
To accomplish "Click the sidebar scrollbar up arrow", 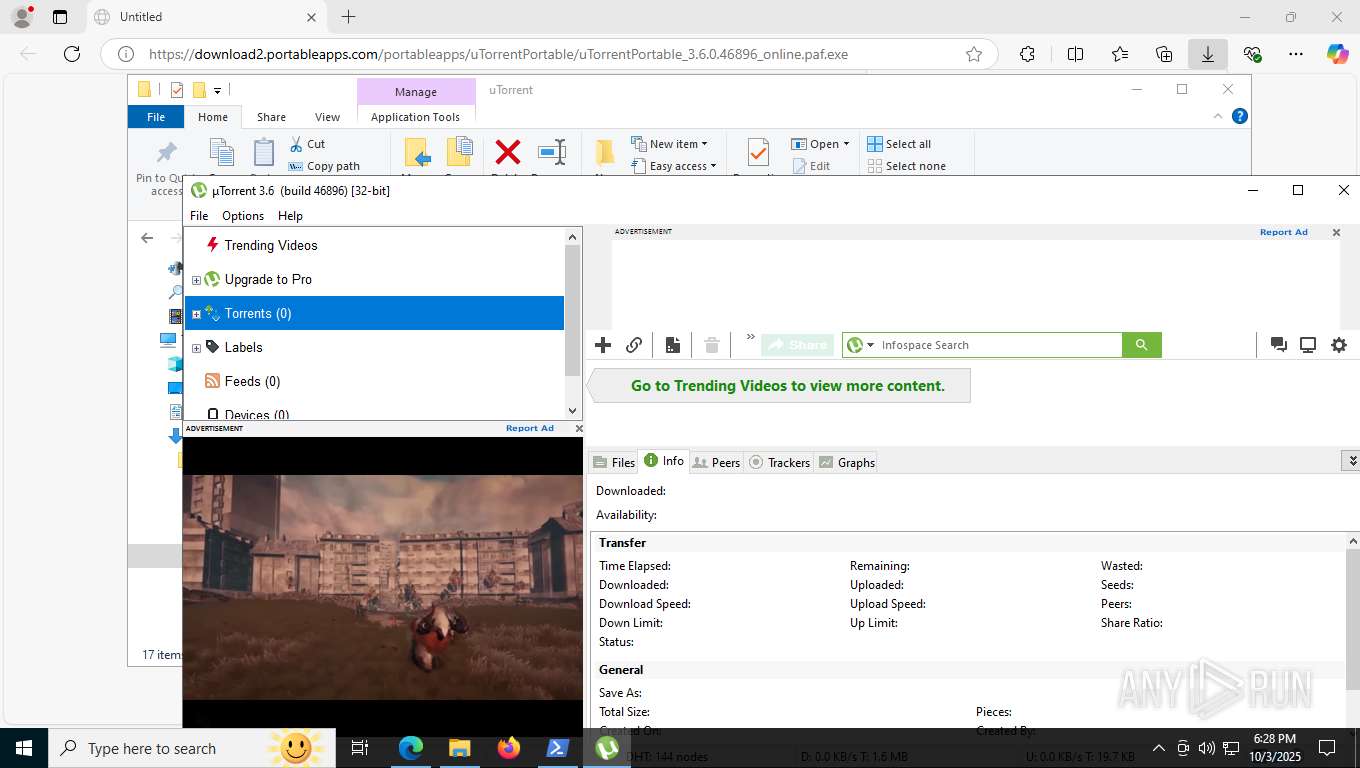I will pyautogui.click(x=573, y=237).
